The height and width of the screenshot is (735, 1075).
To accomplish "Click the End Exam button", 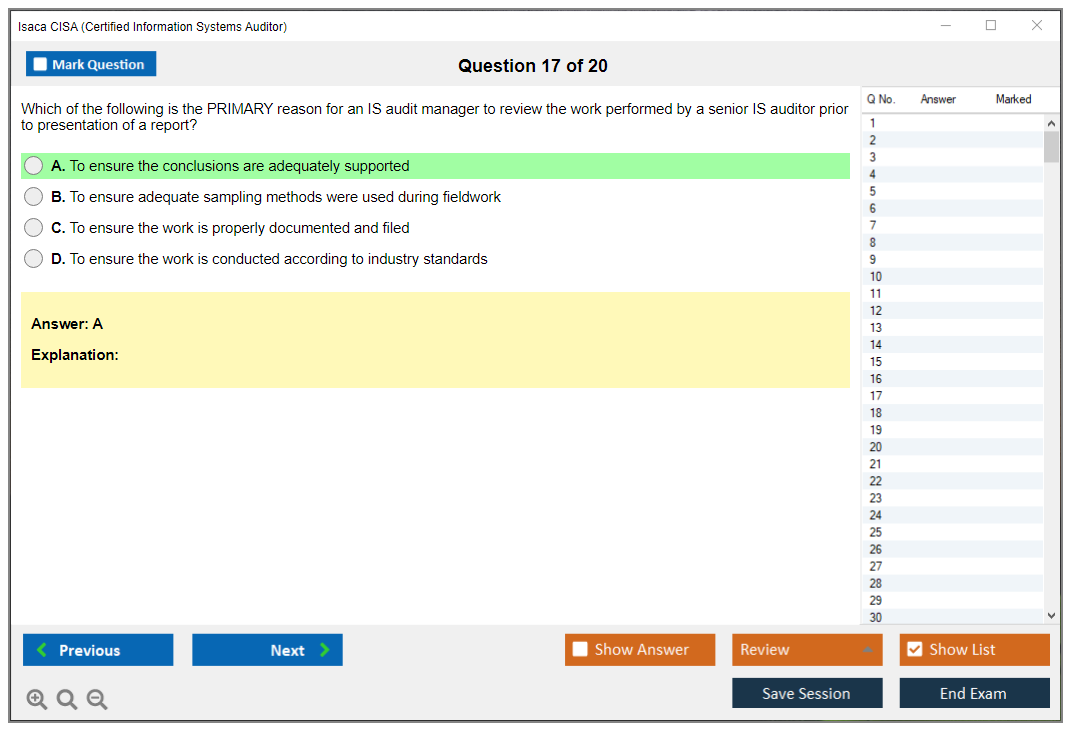I will coord(973,693).
